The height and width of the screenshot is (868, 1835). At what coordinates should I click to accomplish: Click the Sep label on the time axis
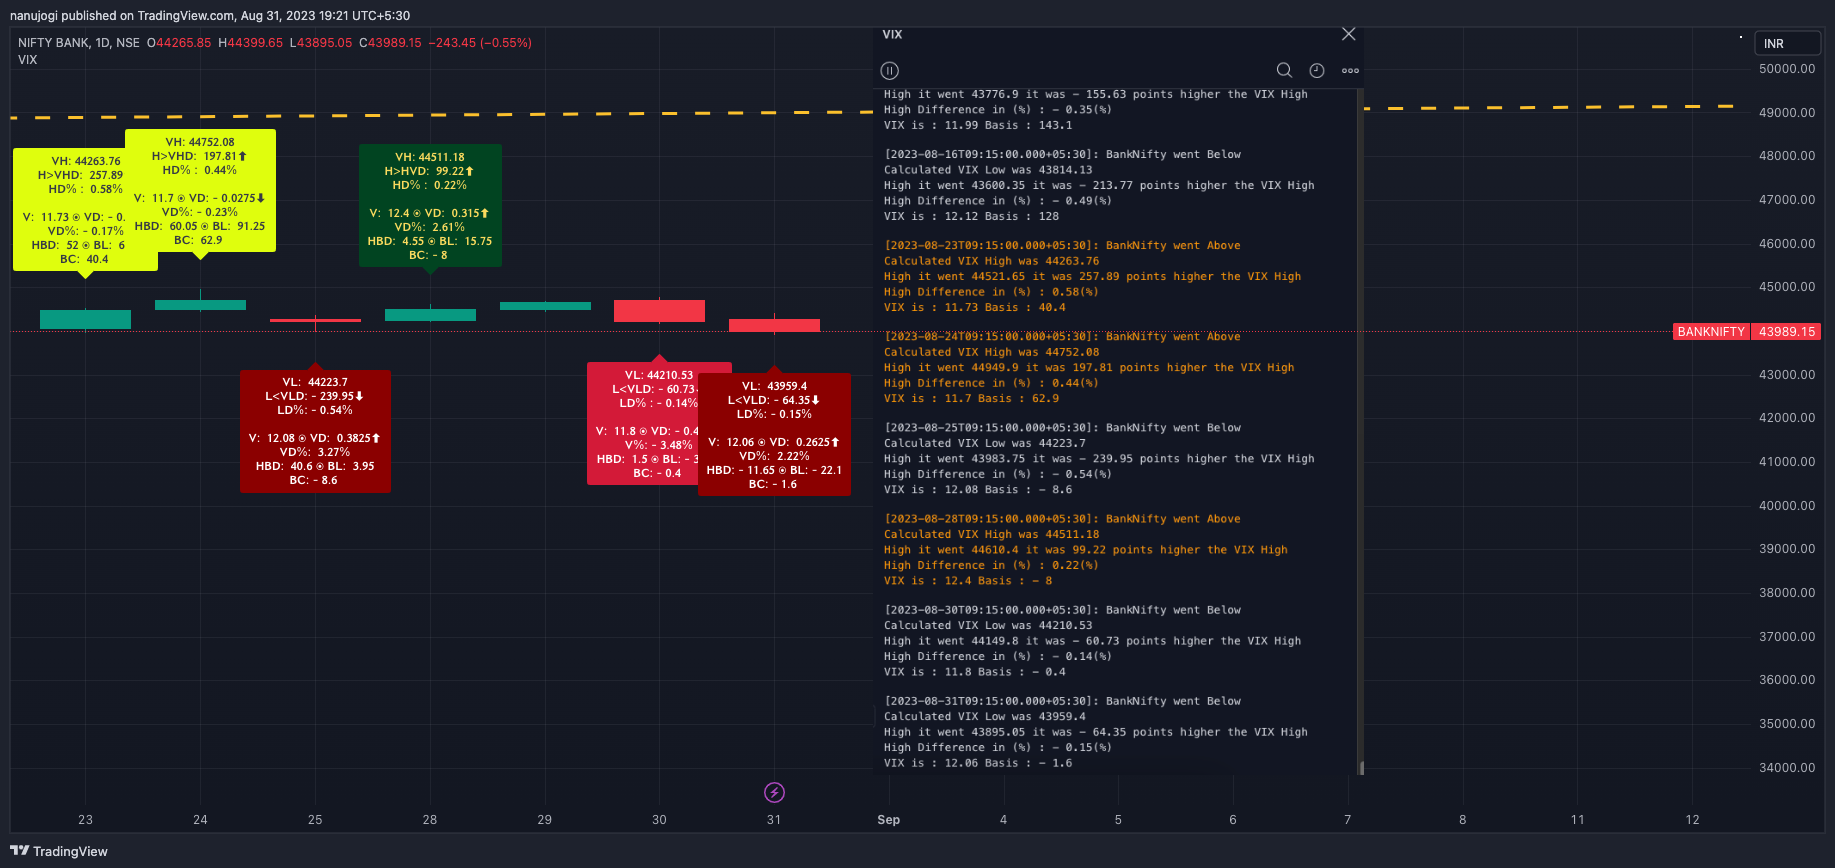pos(888,820)
